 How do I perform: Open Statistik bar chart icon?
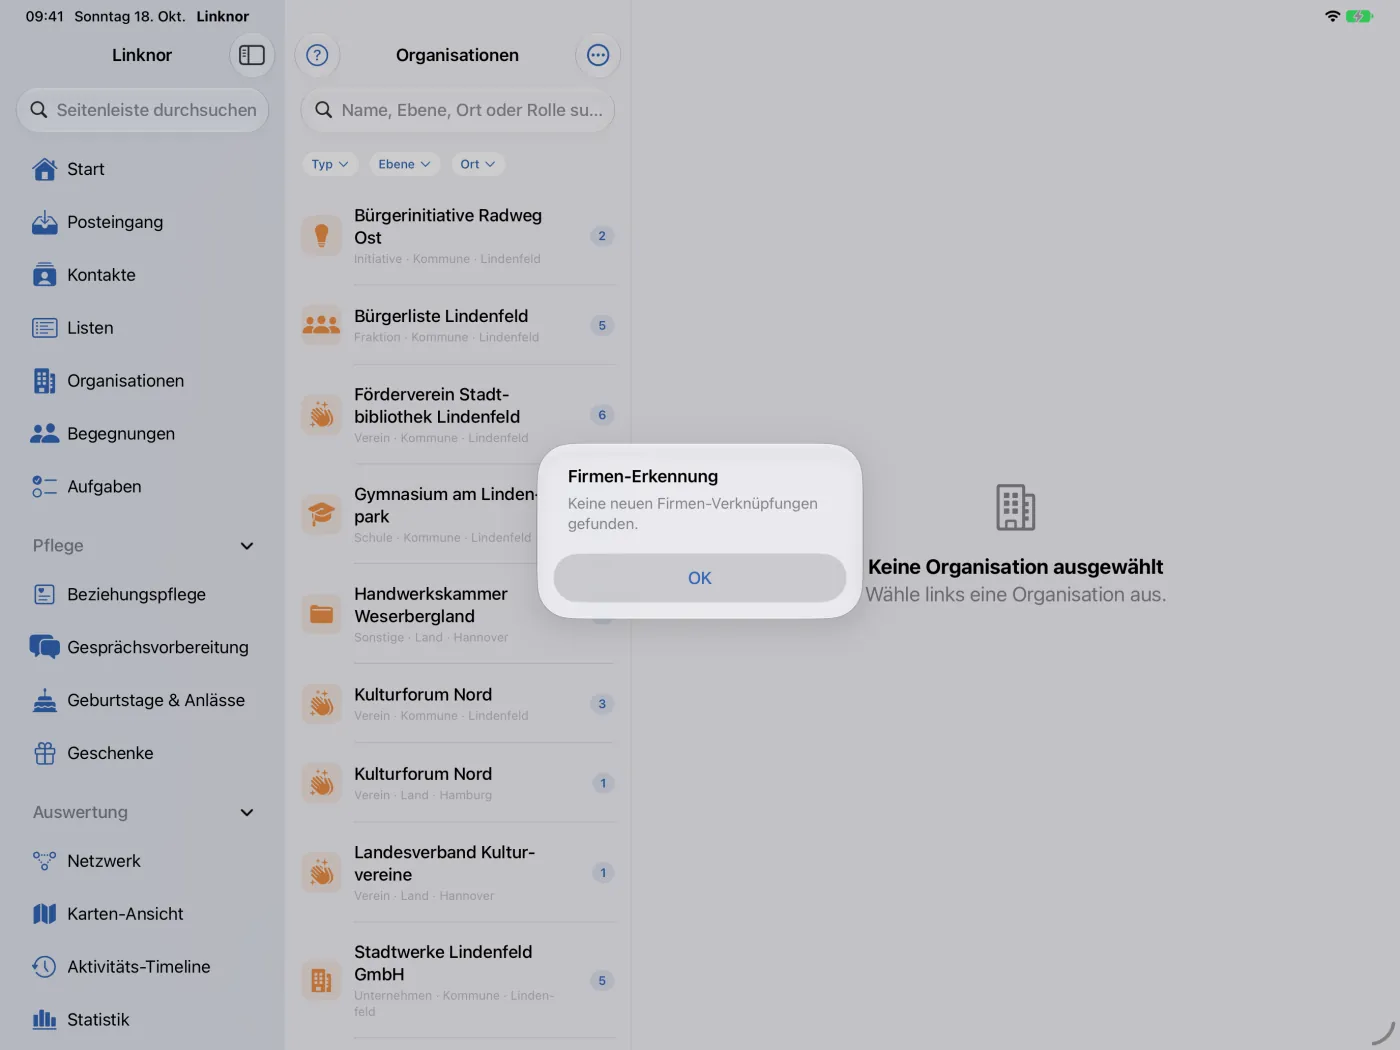[x=45, y=1020]
